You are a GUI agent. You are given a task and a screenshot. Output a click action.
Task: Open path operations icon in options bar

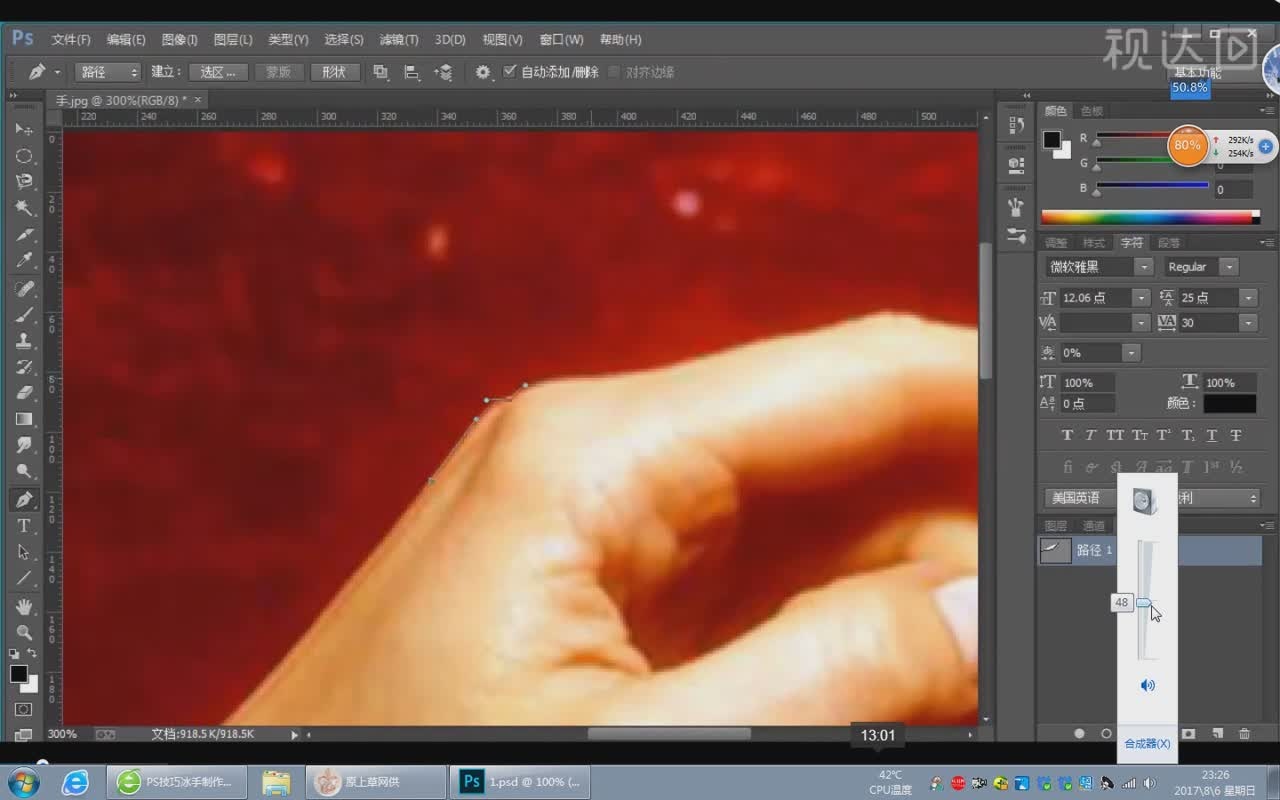(380, 72)
